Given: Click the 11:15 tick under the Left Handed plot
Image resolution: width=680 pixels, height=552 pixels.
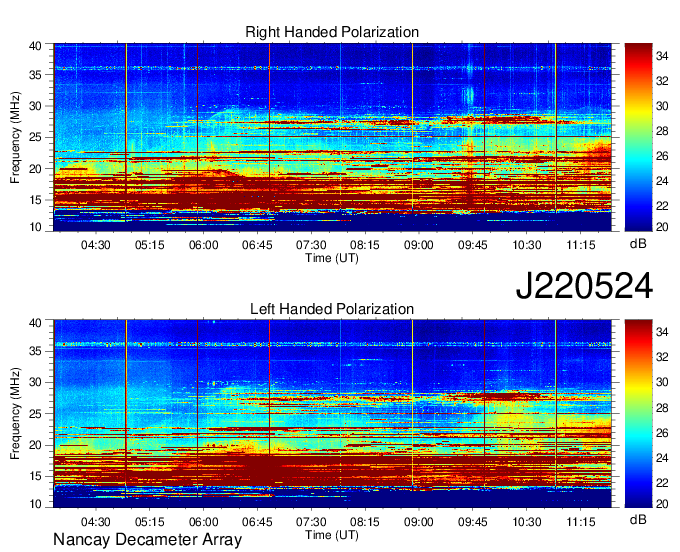Looking at the screenshot, I should click(x=581, y=522).
